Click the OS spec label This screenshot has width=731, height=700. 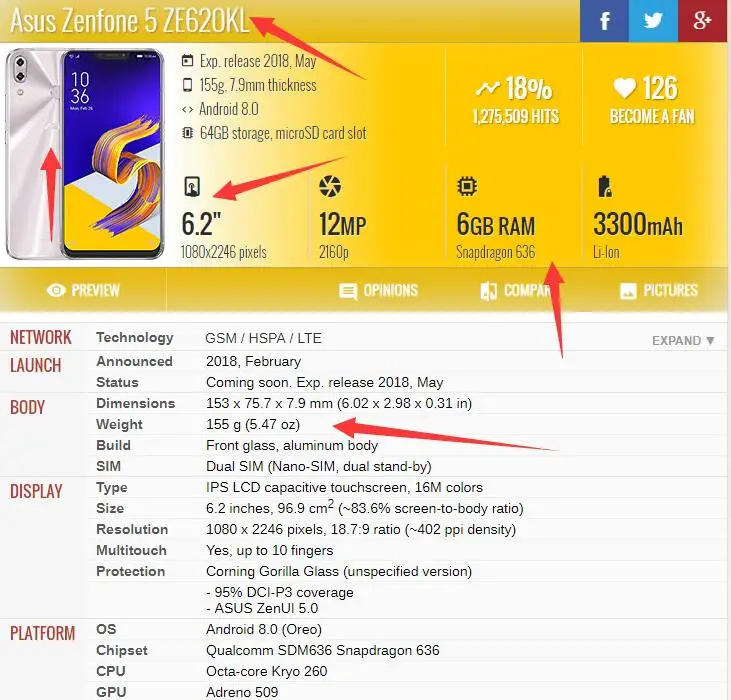(106, 629)
